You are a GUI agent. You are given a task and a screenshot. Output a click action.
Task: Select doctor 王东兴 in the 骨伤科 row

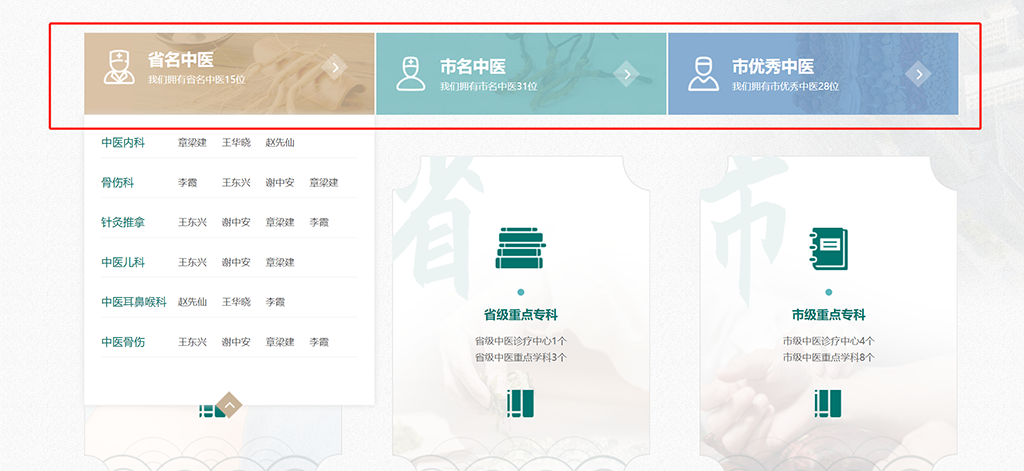coord(236,182)
